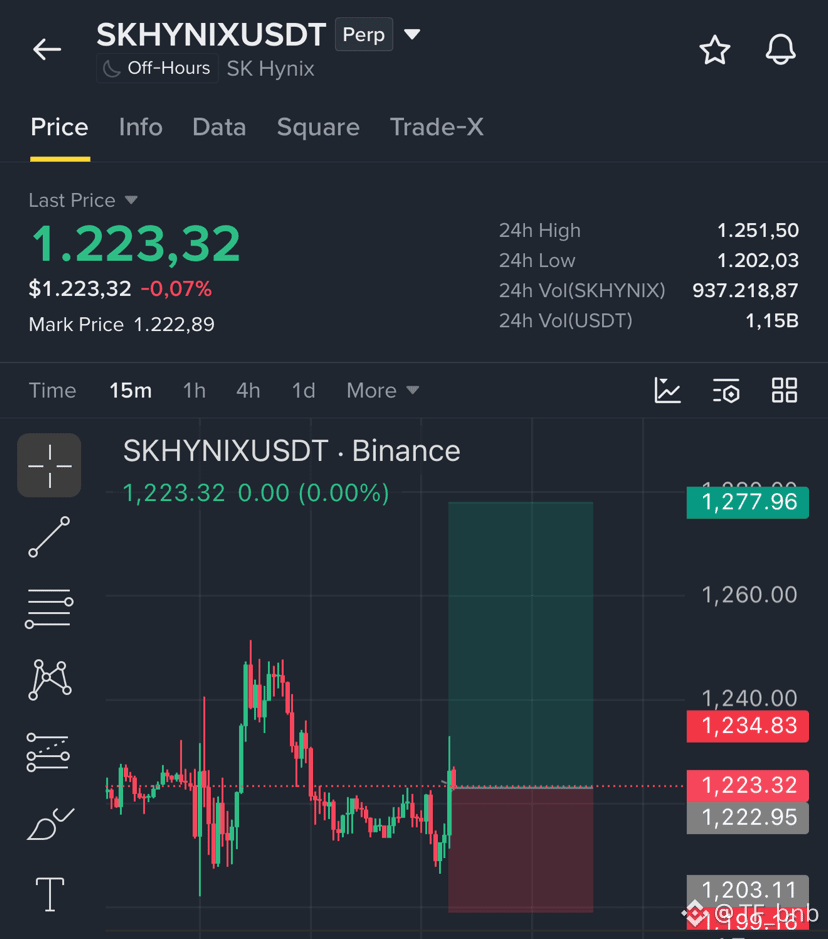Image resolution: width=828 pixels, height=939 pixels.
Task: Expand the More timeframes dropdown
Action: 383,390
